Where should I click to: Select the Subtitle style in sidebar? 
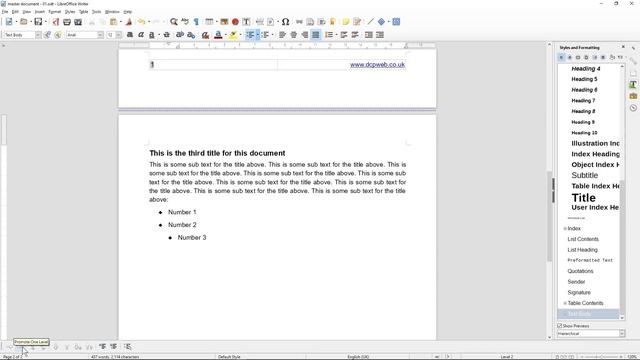point(584,175)
